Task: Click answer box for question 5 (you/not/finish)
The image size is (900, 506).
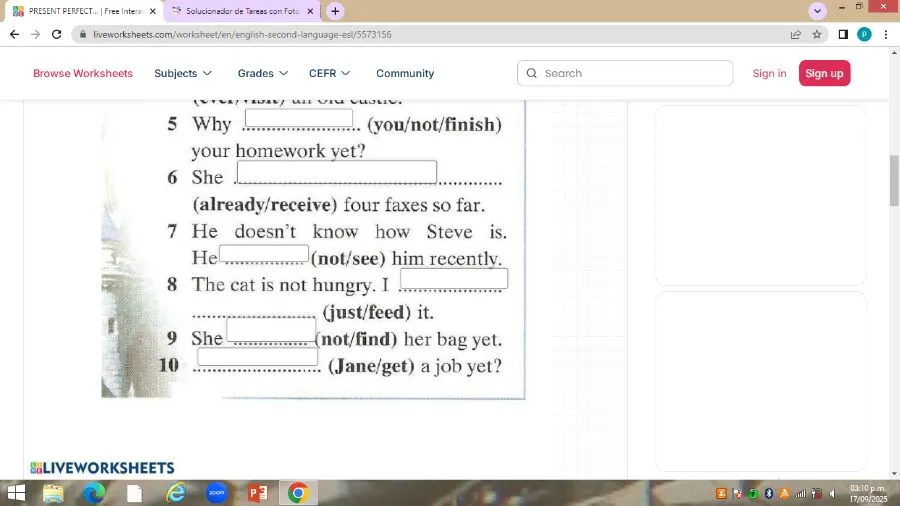Action: click(299, 118)
